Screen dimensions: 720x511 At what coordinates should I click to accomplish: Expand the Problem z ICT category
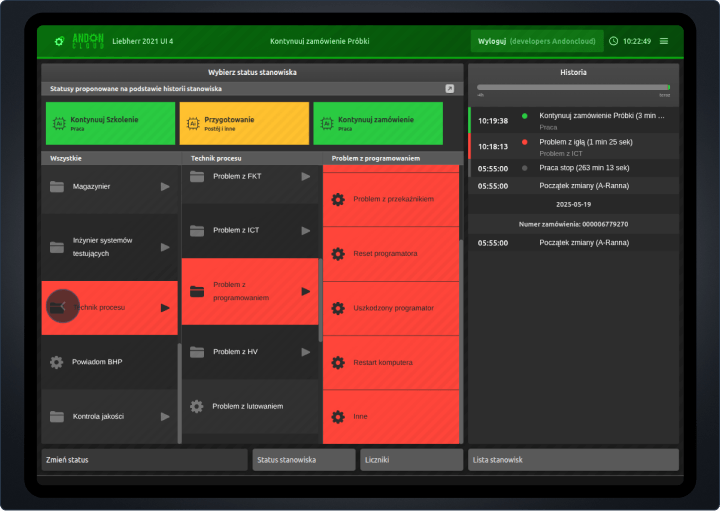250,231
